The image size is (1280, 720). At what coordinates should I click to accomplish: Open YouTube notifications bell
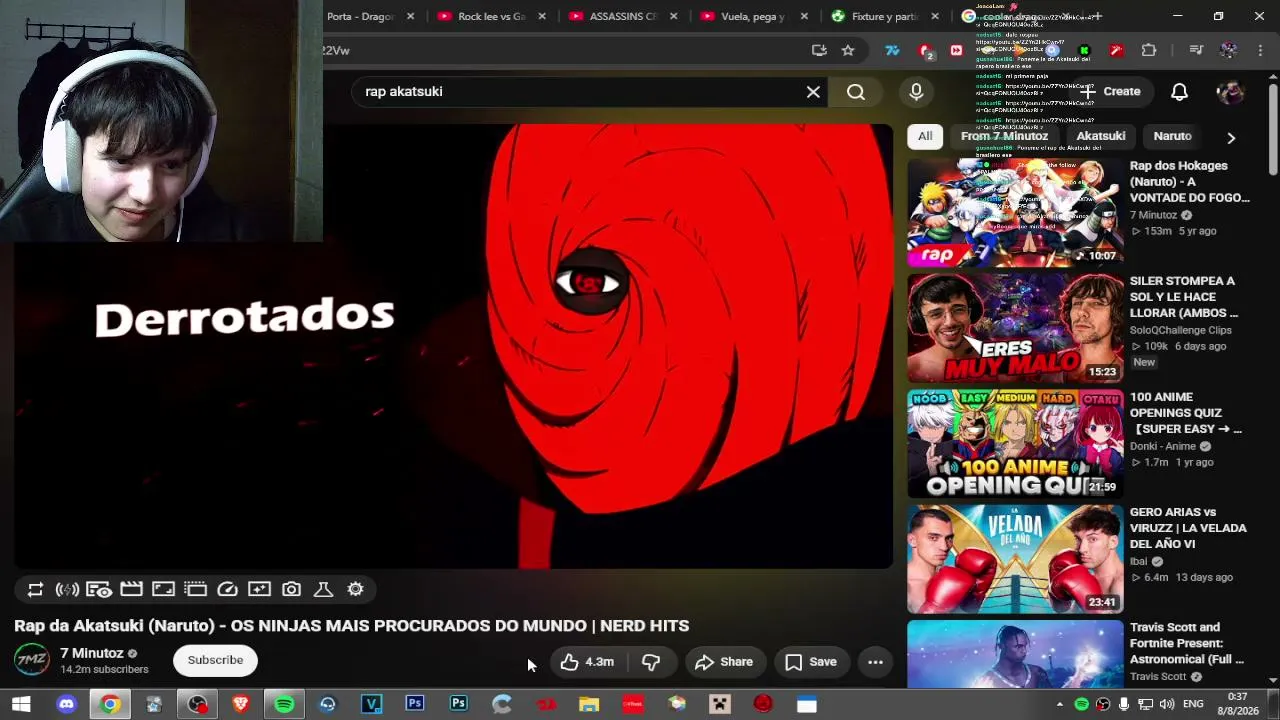pyautogui.click(x=1179, y=92)
